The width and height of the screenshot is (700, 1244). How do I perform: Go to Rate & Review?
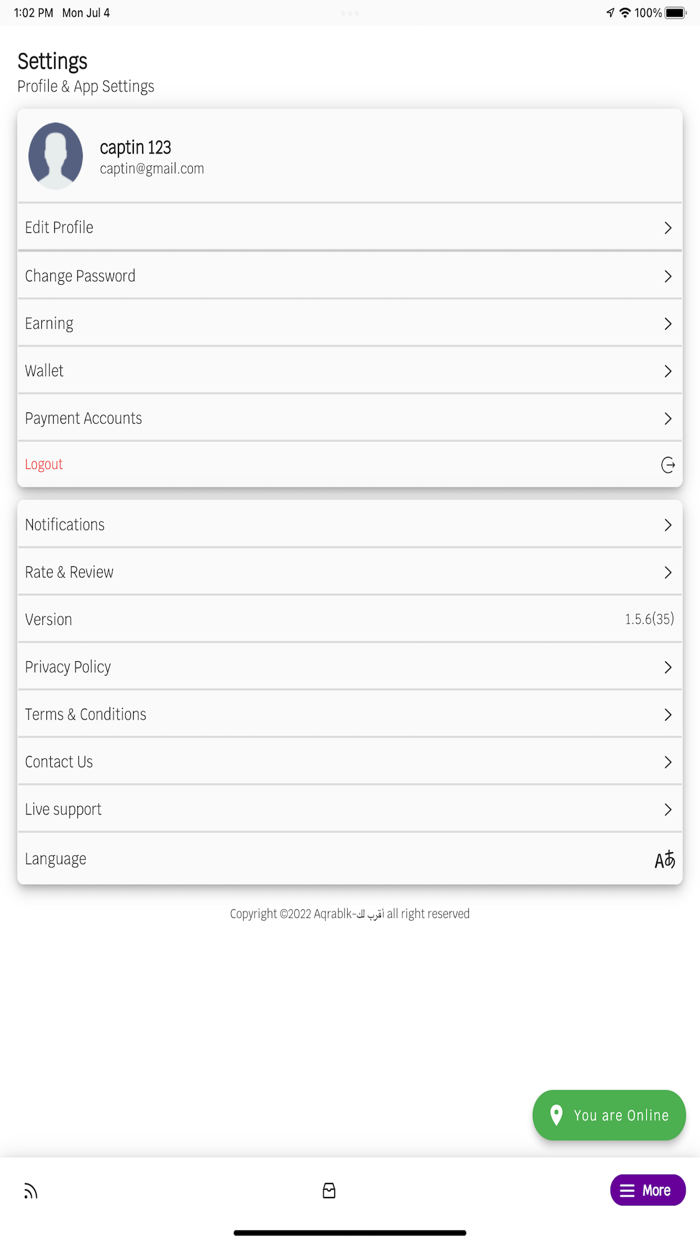(350, 572)
